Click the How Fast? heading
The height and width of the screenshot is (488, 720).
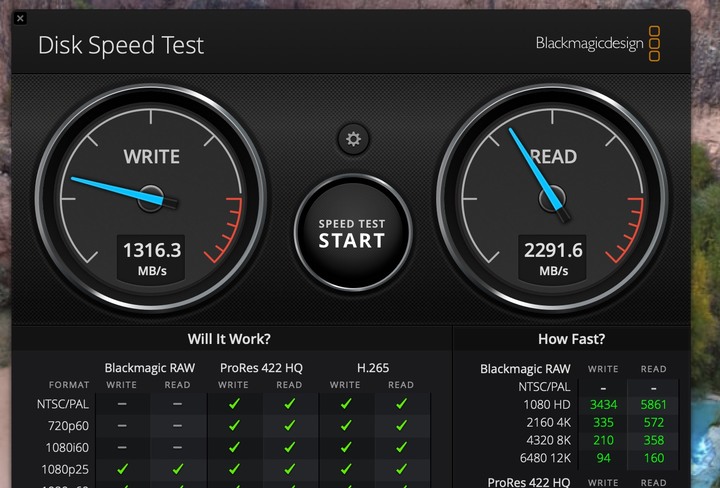(x=571, y=339)
